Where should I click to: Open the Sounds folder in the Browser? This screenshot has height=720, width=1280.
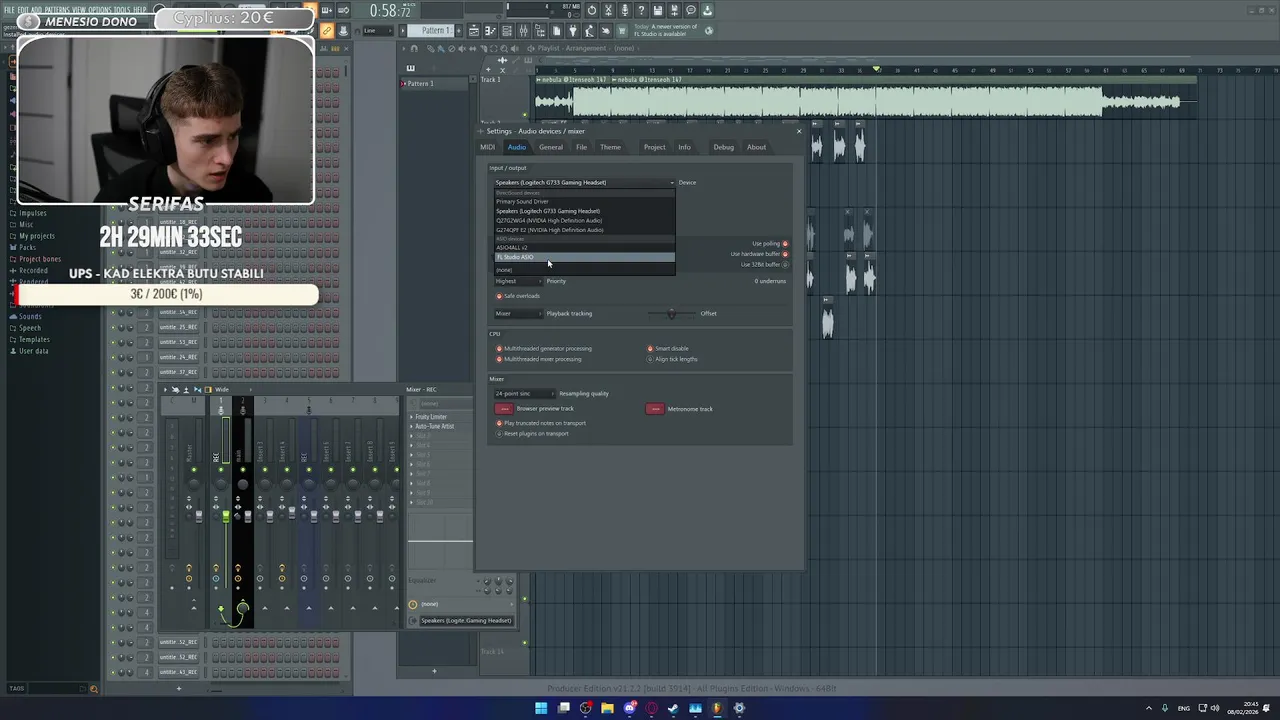click(30, 316)
